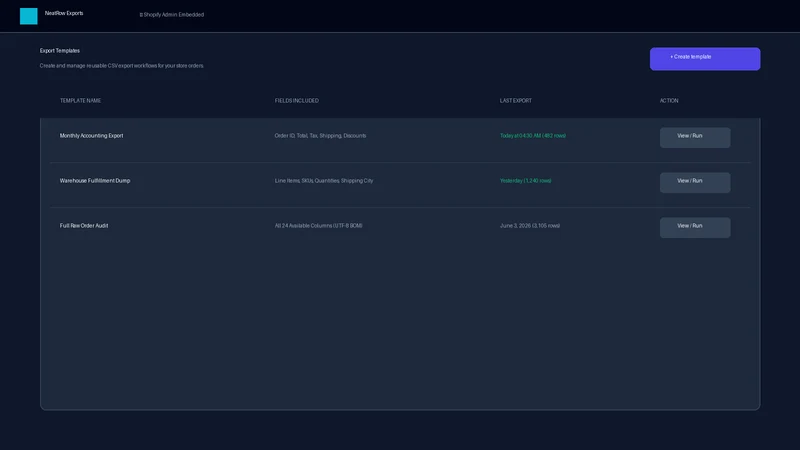Click the Export Templates page heading
The height and width of the screenshot is (450, 800).
(60, 51)
